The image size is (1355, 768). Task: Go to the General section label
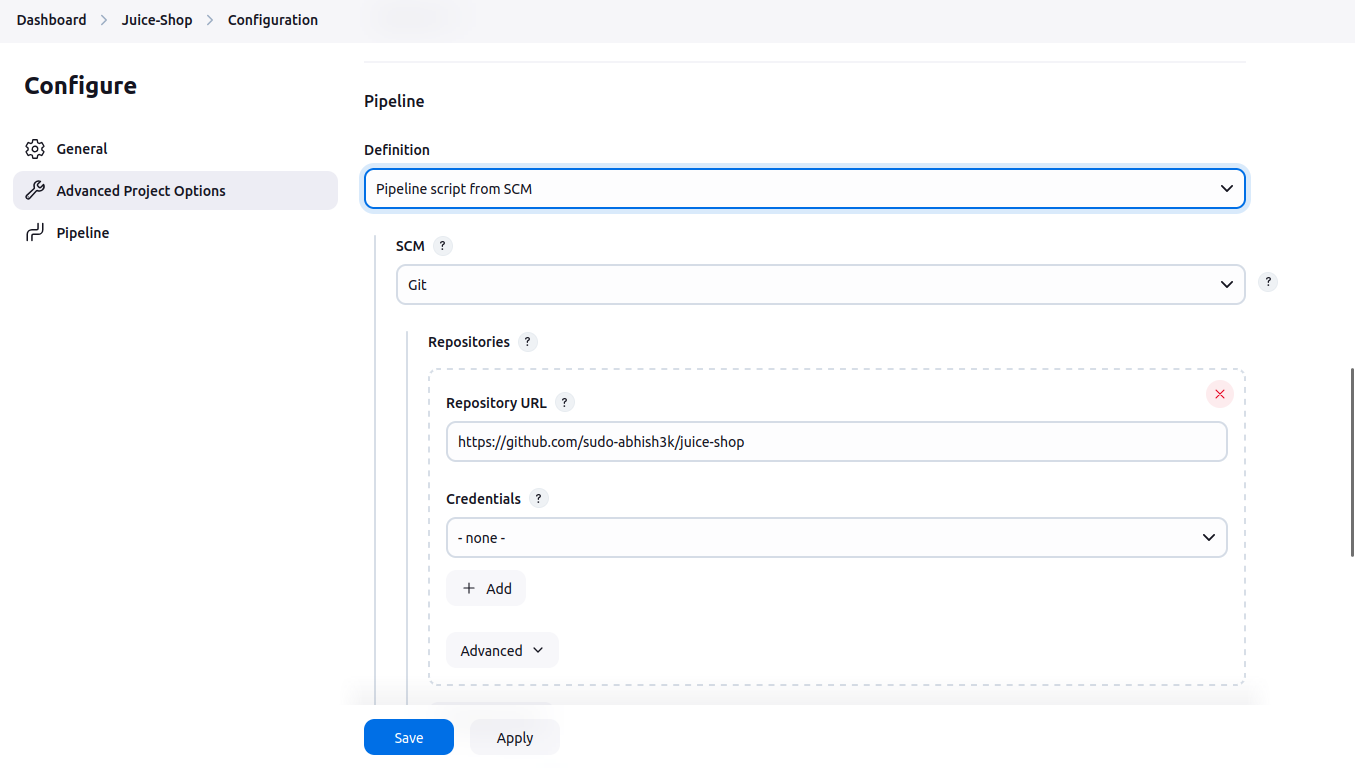tap(82, 149)
